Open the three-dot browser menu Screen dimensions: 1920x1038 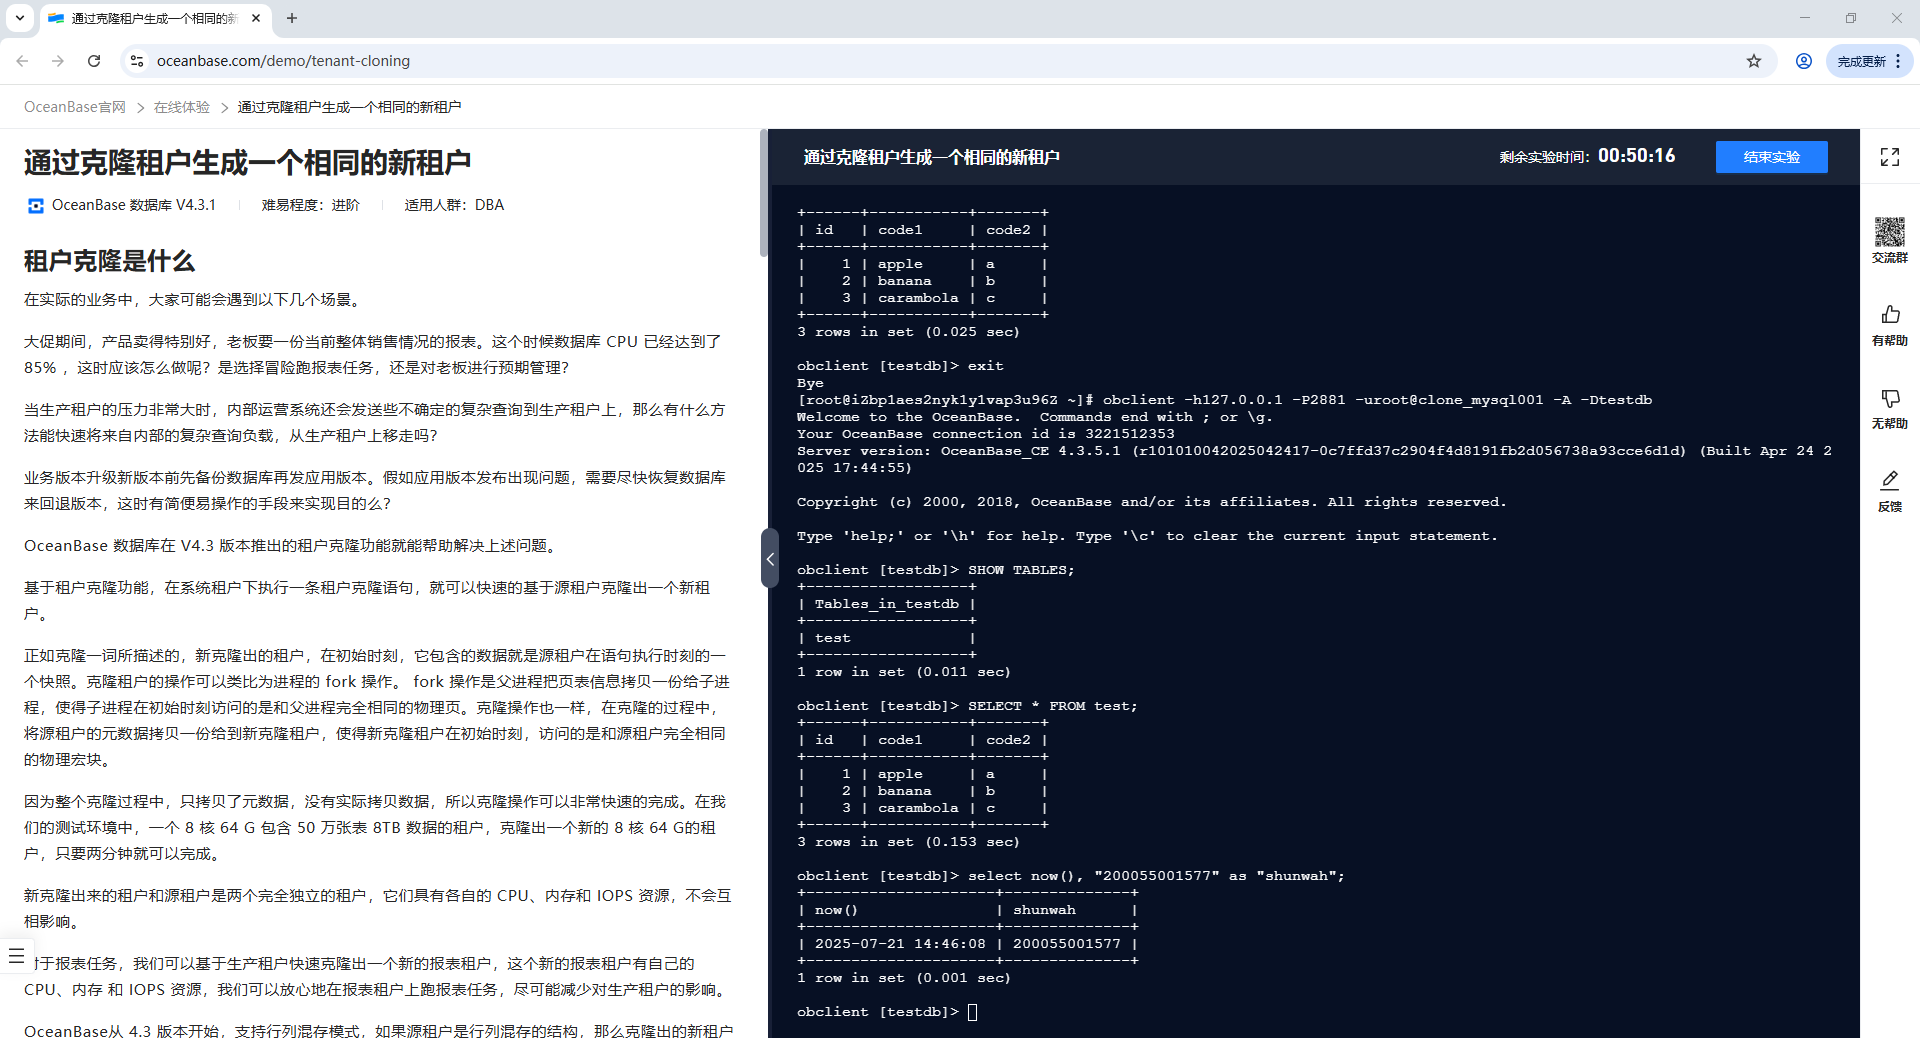1899,61
